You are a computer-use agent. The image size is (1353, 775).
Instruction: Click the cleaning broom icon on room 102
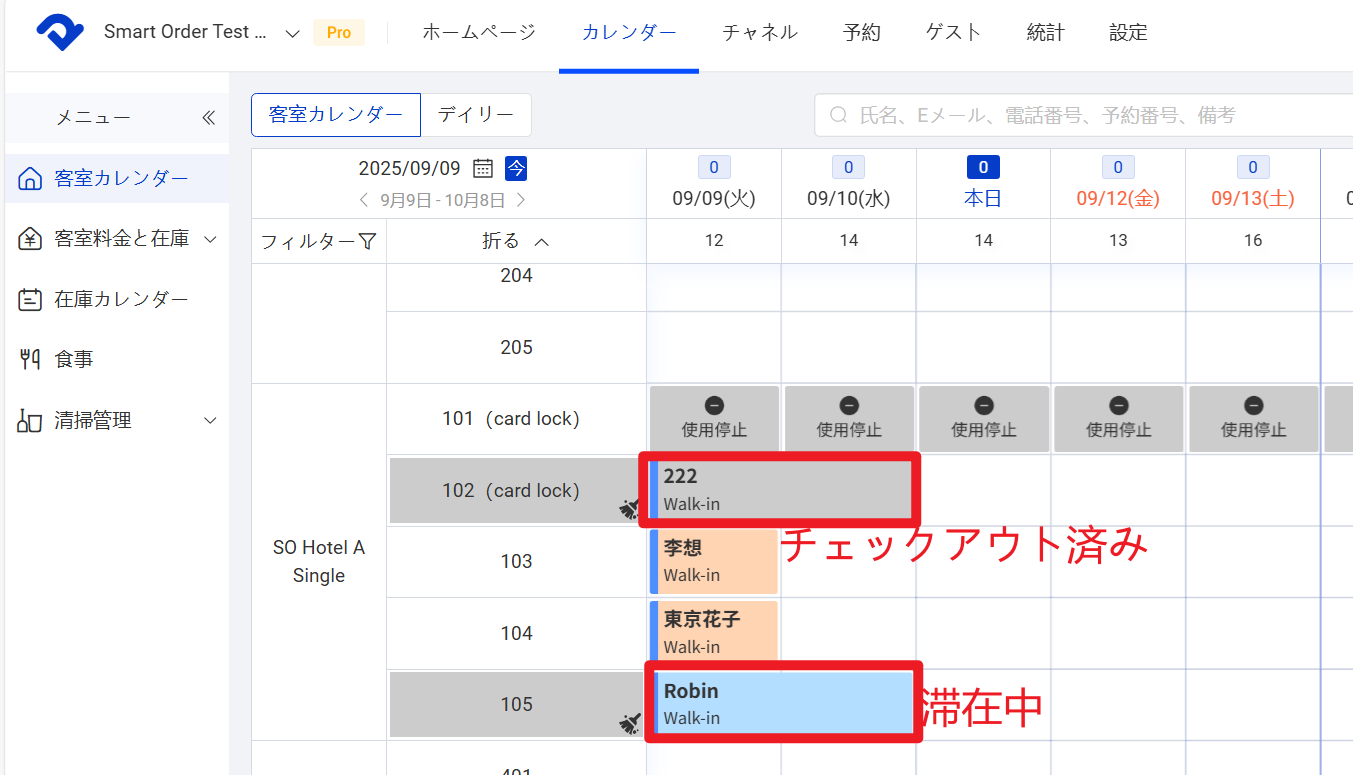click(x=629, y=509)
